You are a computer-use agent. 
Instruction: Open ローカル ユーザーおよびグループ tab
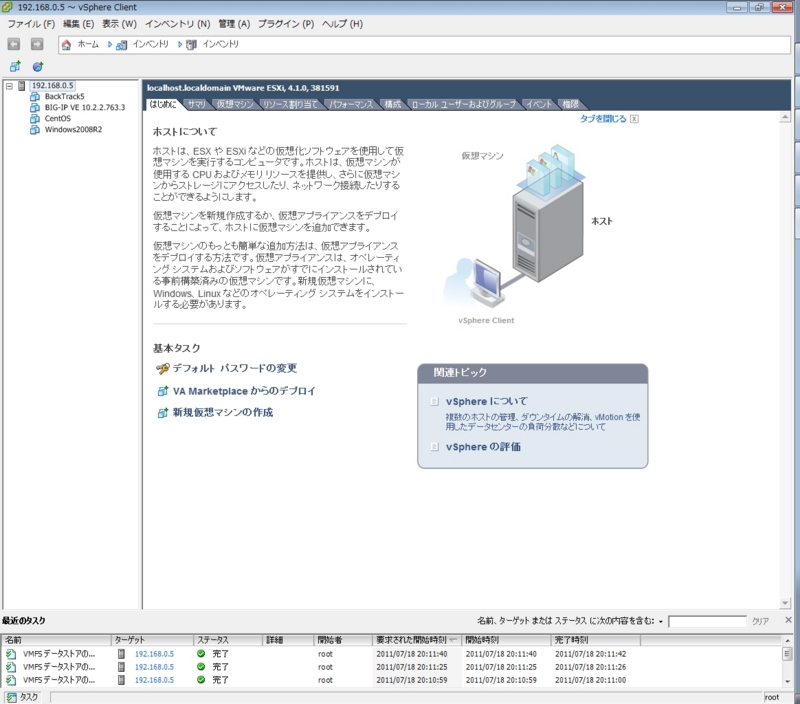tap(463, 105)
